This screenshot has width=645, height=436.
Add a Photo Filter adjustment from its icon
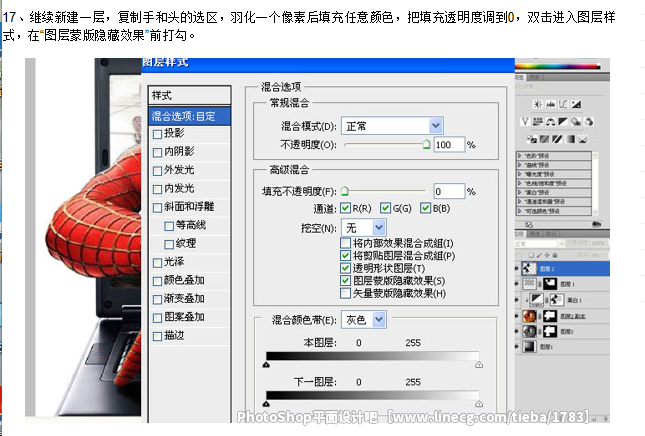576,122
